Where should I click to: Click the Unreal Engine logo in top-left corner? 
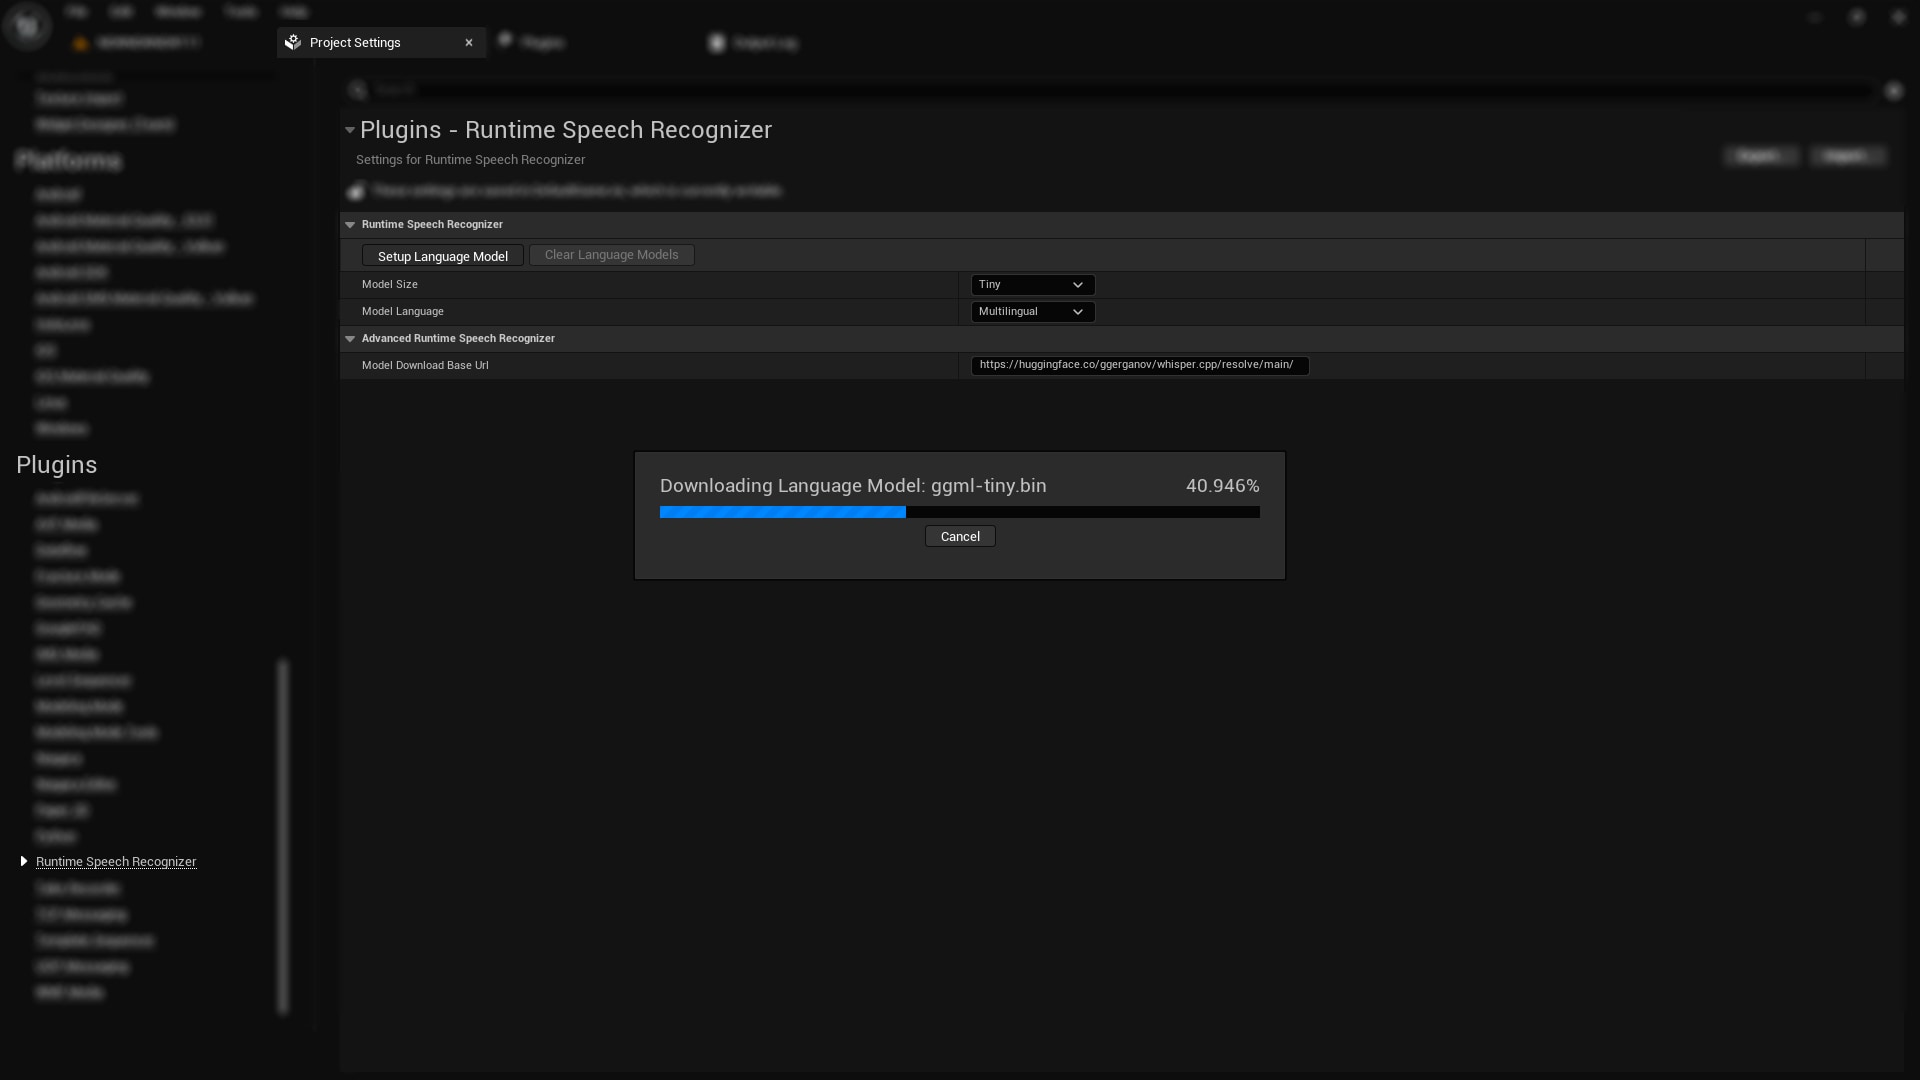27,25
